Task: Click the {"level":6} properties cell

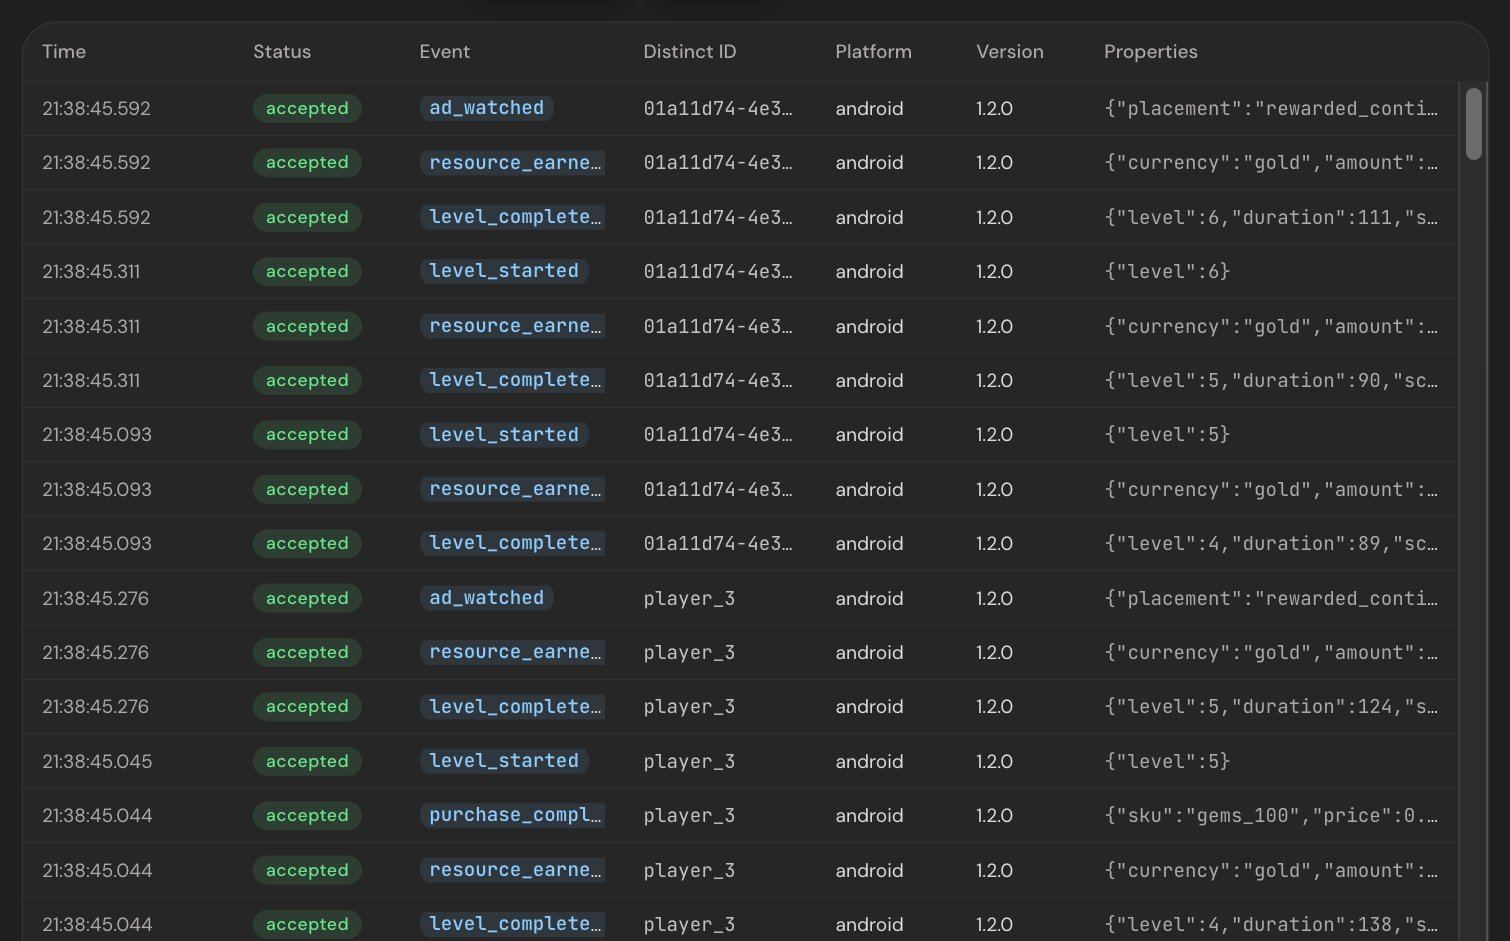Action: [1167, 271]
